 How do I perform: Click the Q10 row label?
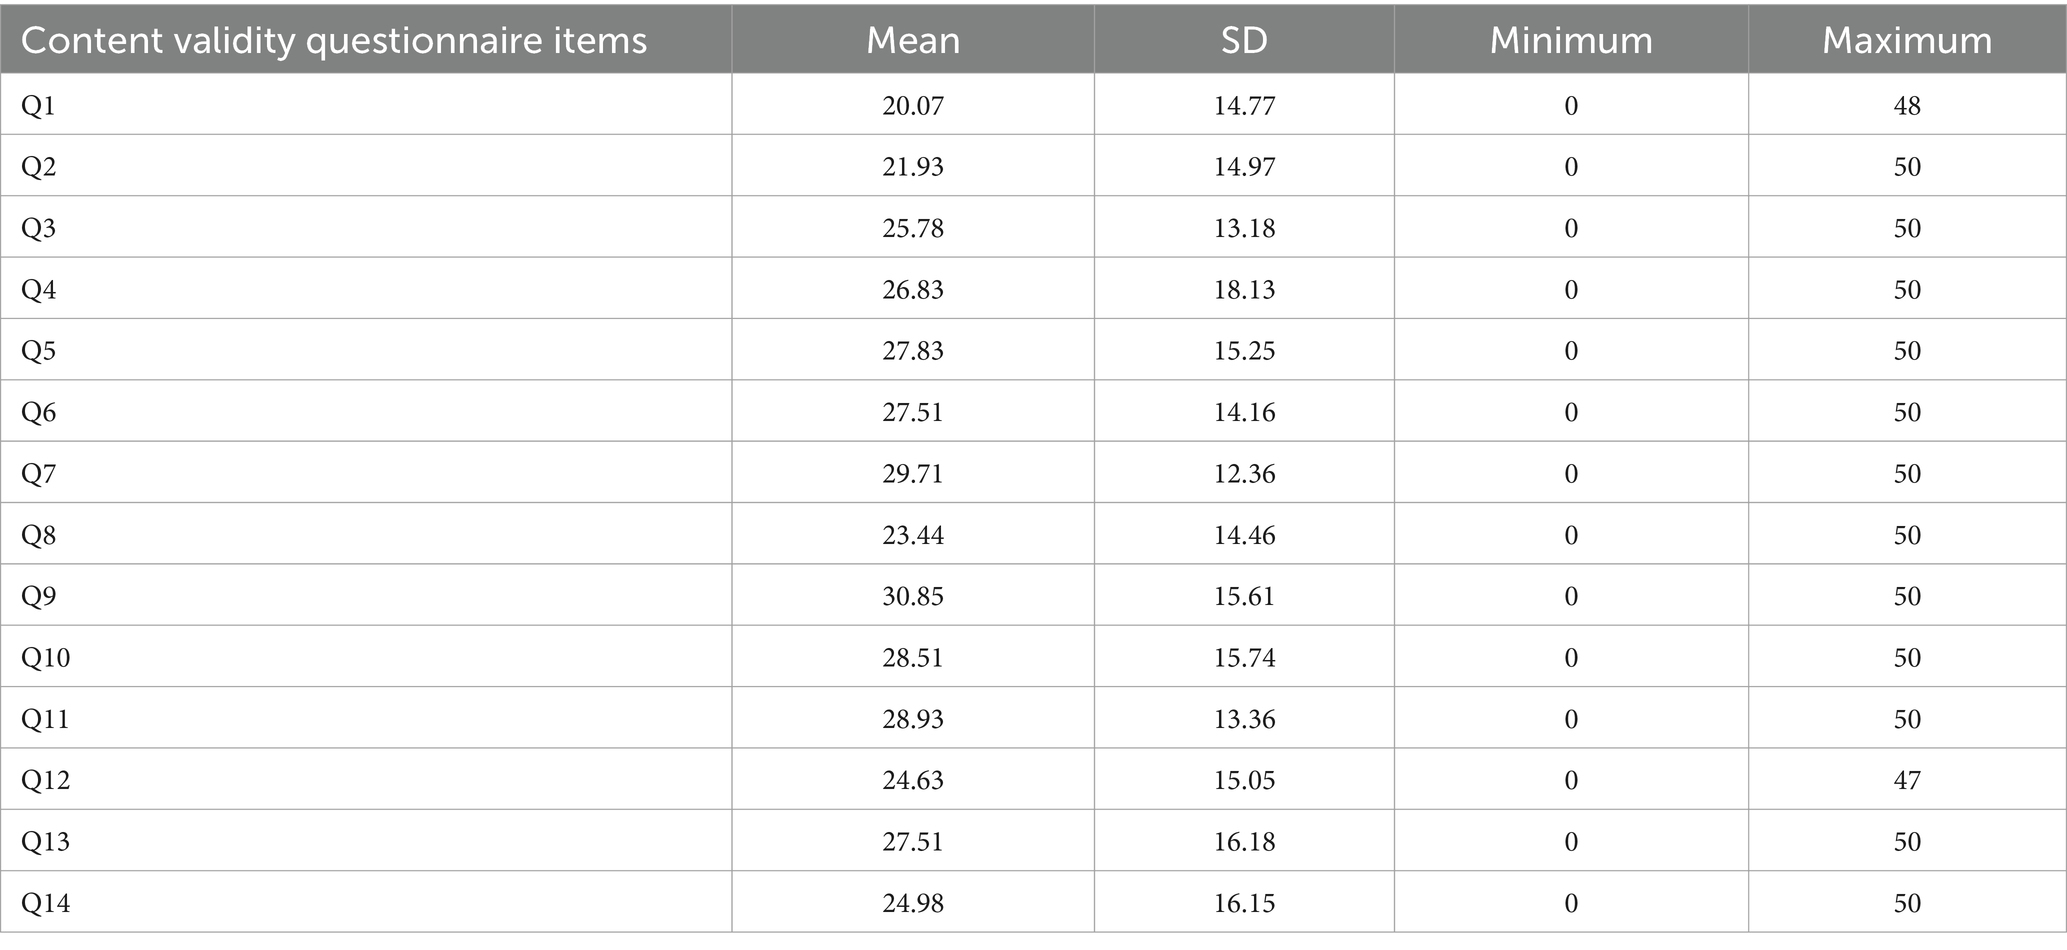tap(46, 658)
